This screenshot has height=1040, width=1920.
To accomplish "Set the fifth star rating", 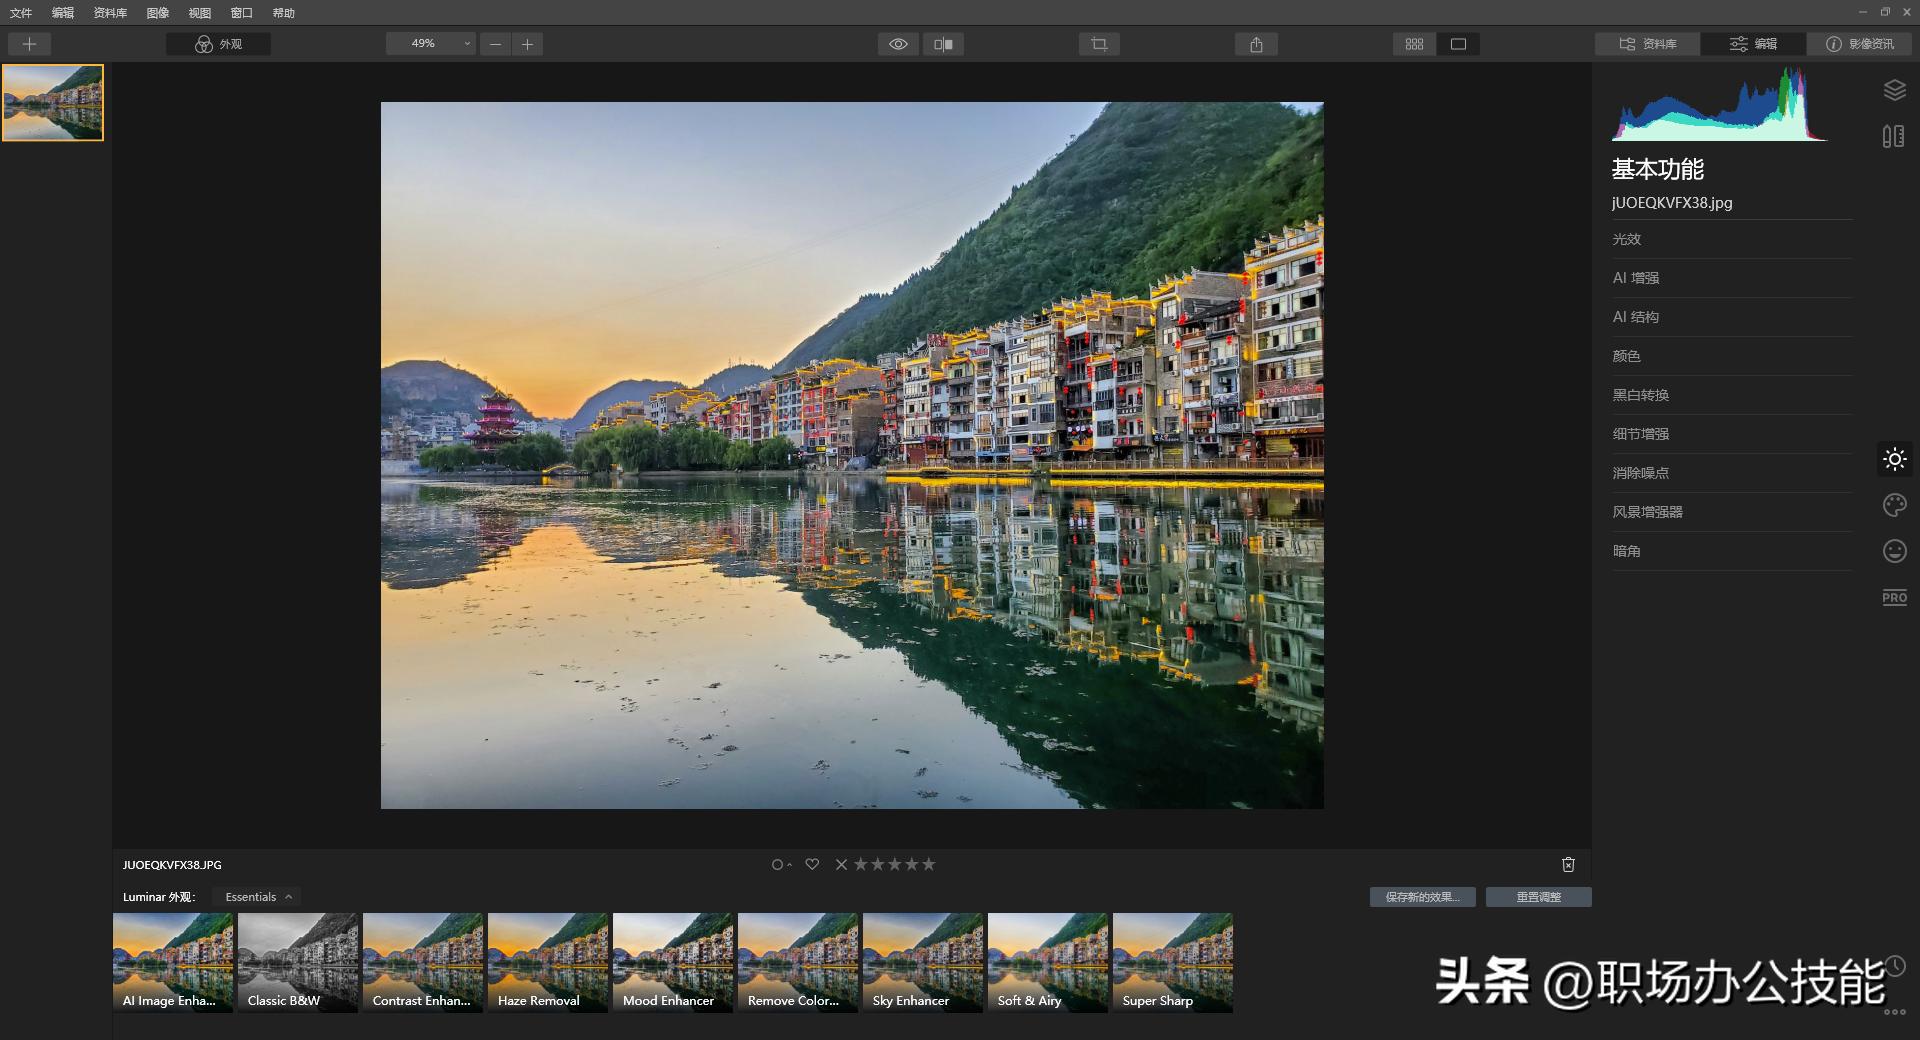I will pyautogui.click(x=929, y=865).
